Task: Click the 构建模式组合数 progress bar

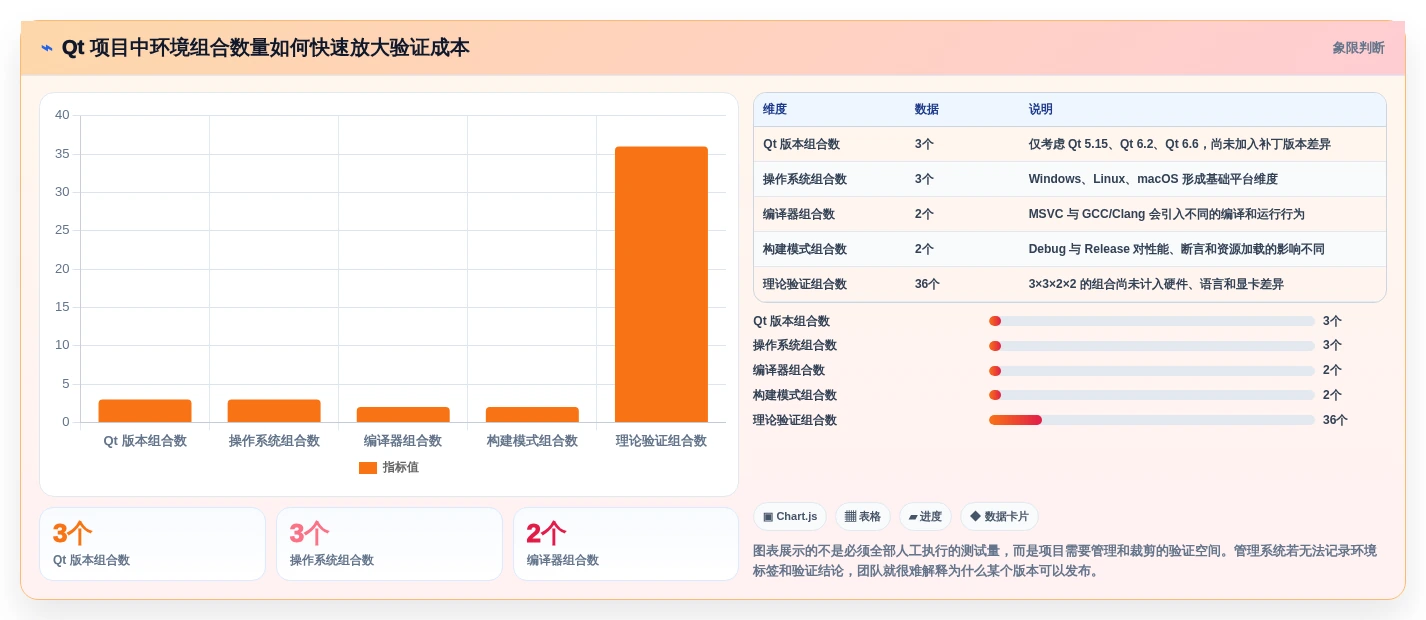Action: point(1152,395)
